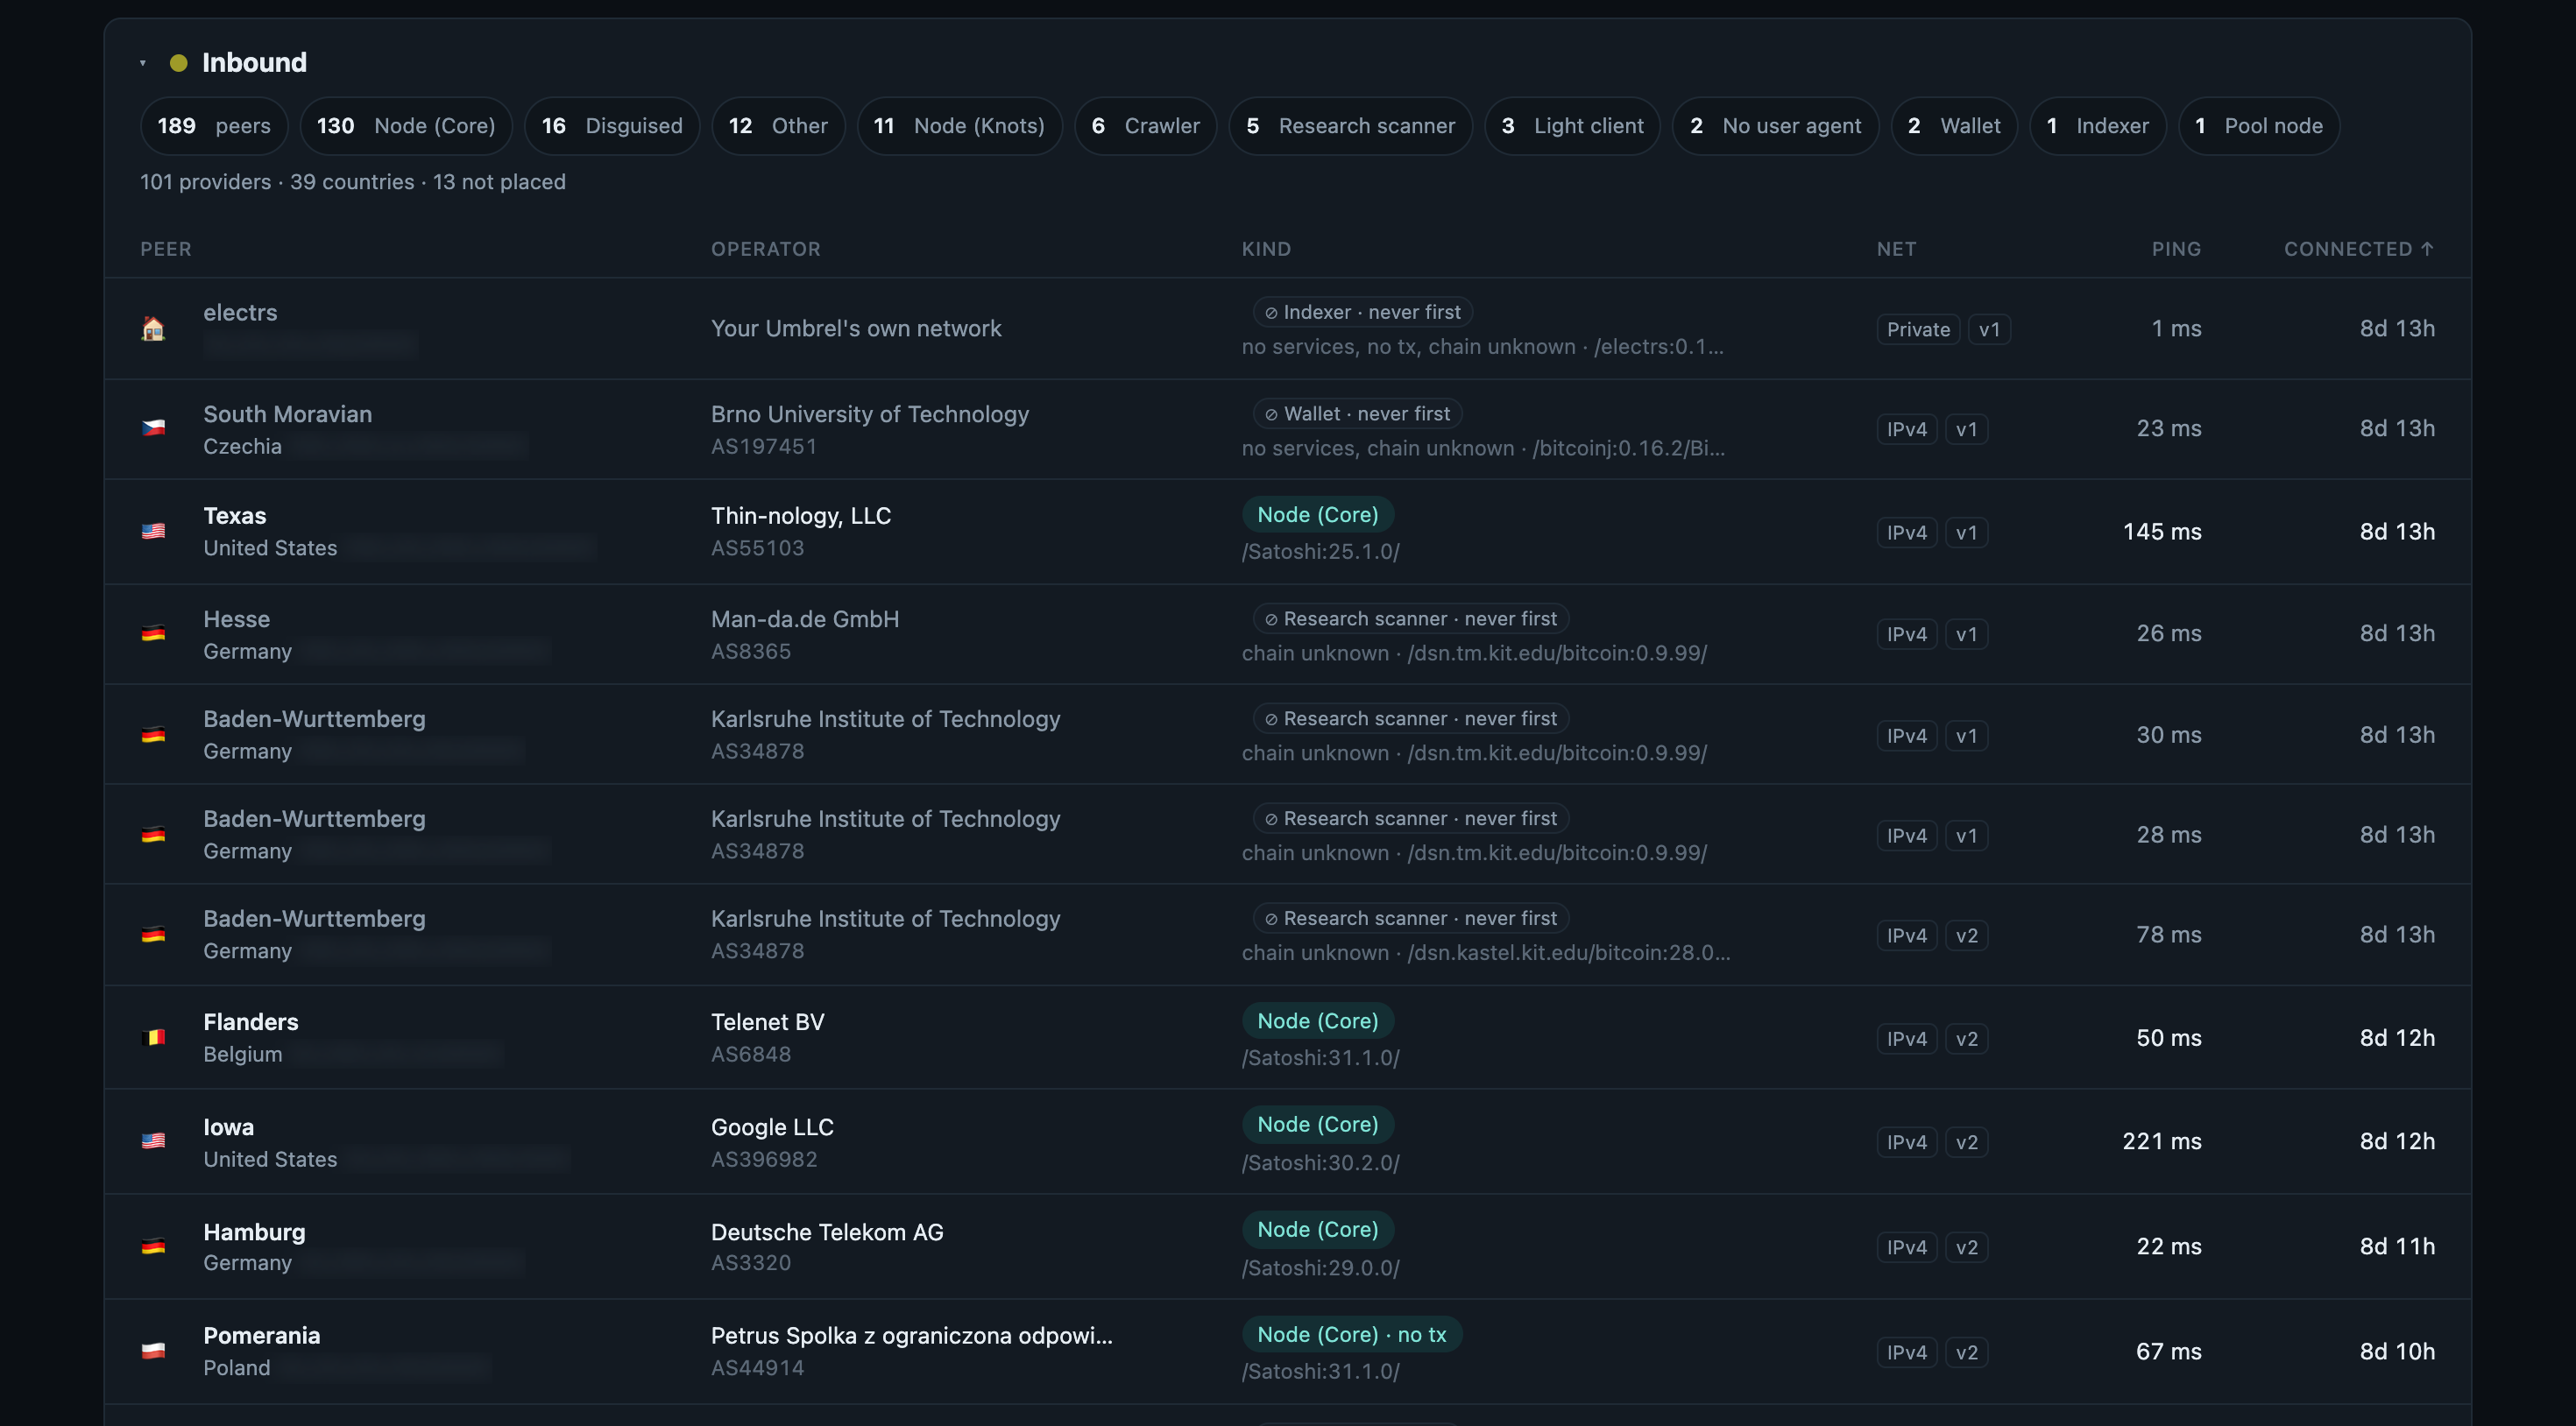2576x1426 pixels.
Task: Select the 2 Wallet filter chip
Action: [x=1954, y=126]
